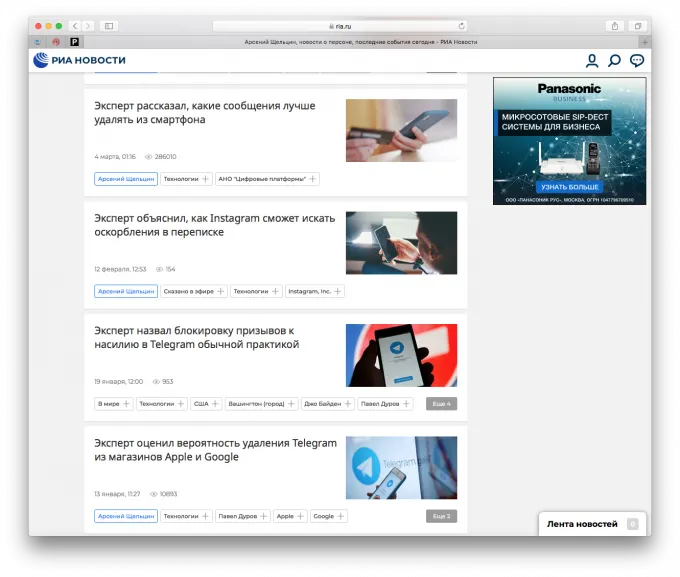Toggle the plus on 'Сказано в эфире' tag
The width and height of the screenshot is (680, 577).
tap(220, 291)
